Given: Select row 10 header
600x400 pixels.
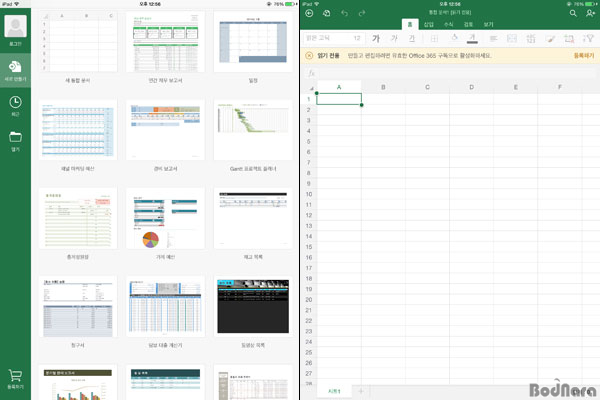Looking at the screenshot, I should tap(309, 194).
